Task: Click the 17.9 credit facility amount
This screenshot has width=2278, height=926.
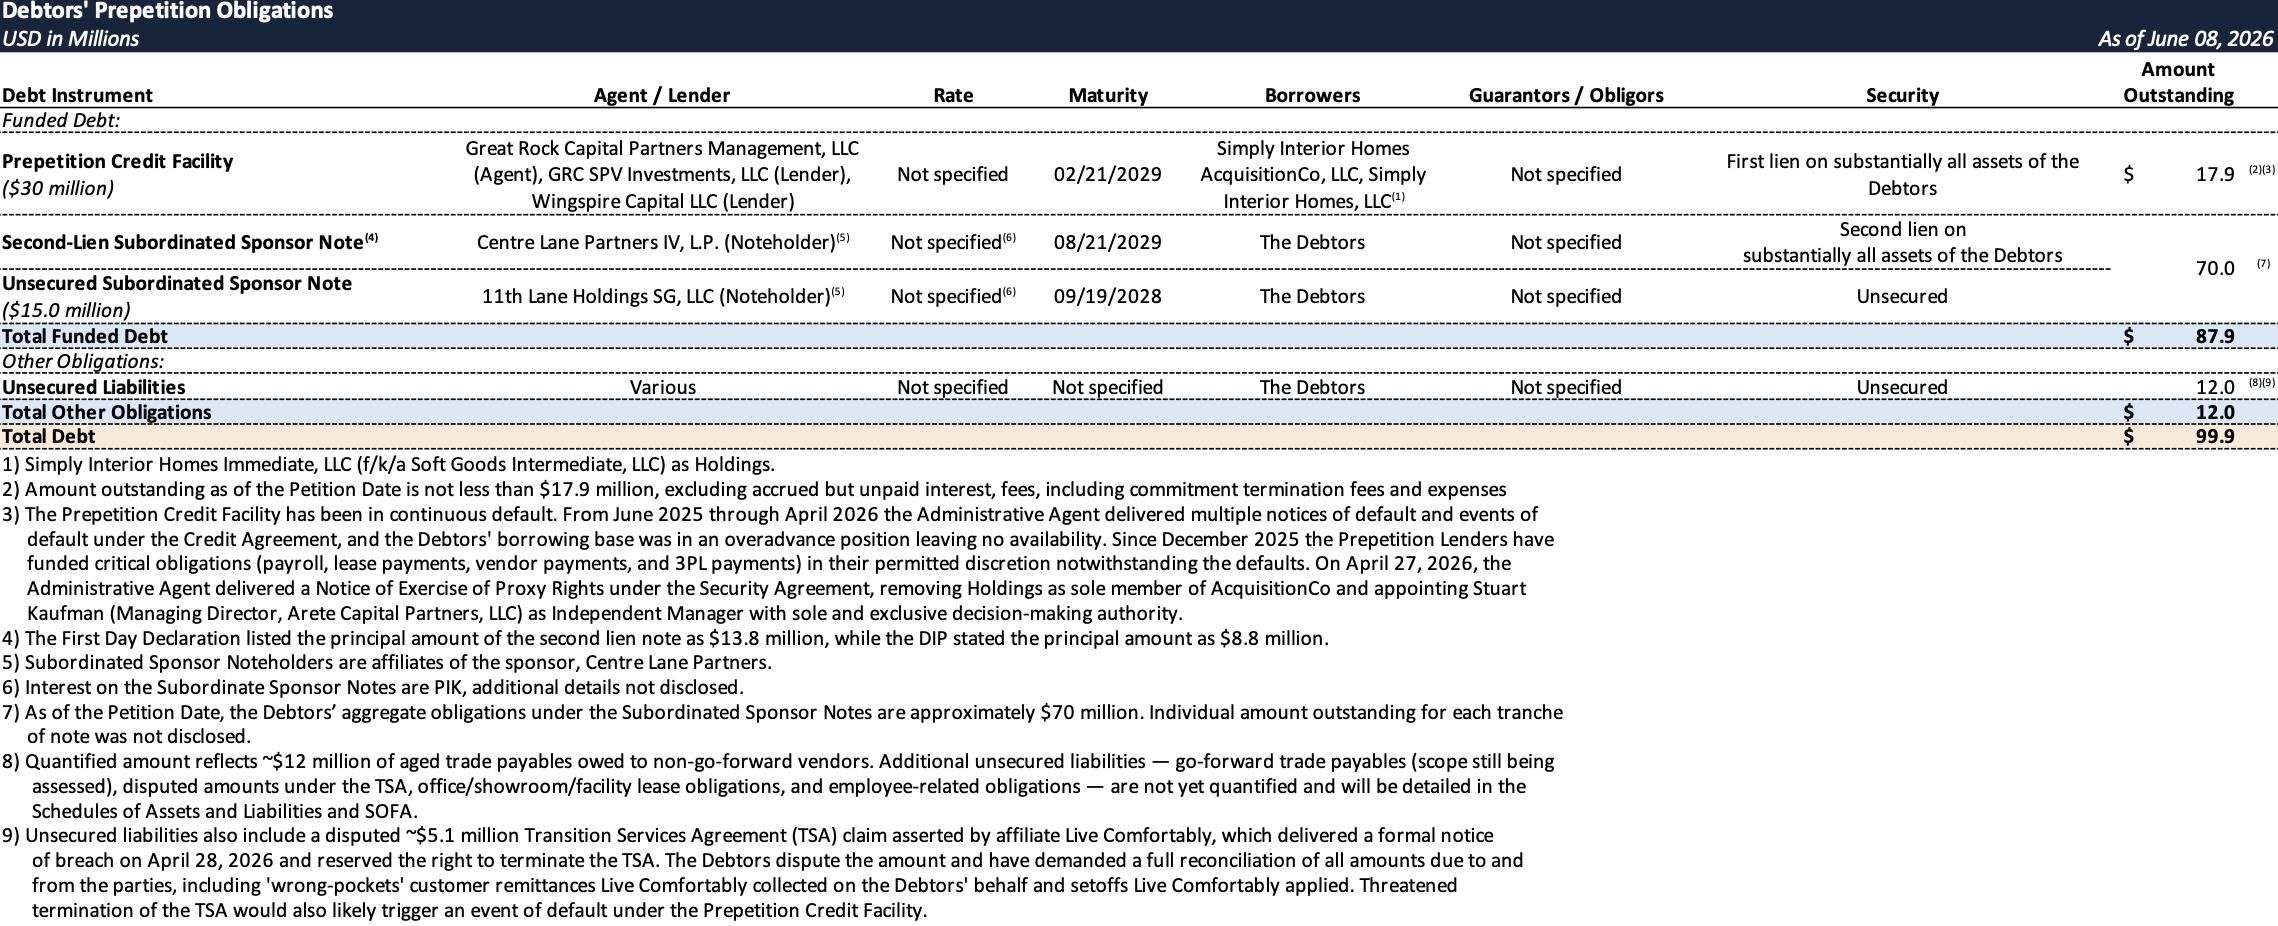Action: click(x=2214, y=174)
